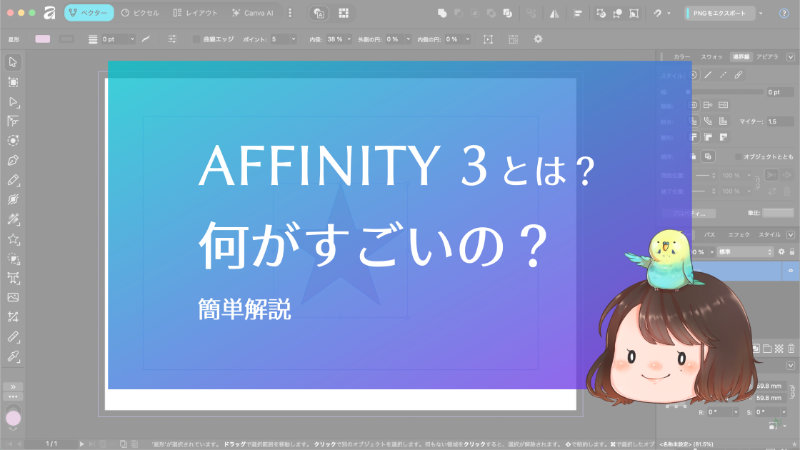Select the Place Image tool
800x450 pixels.
click(13, 297)
